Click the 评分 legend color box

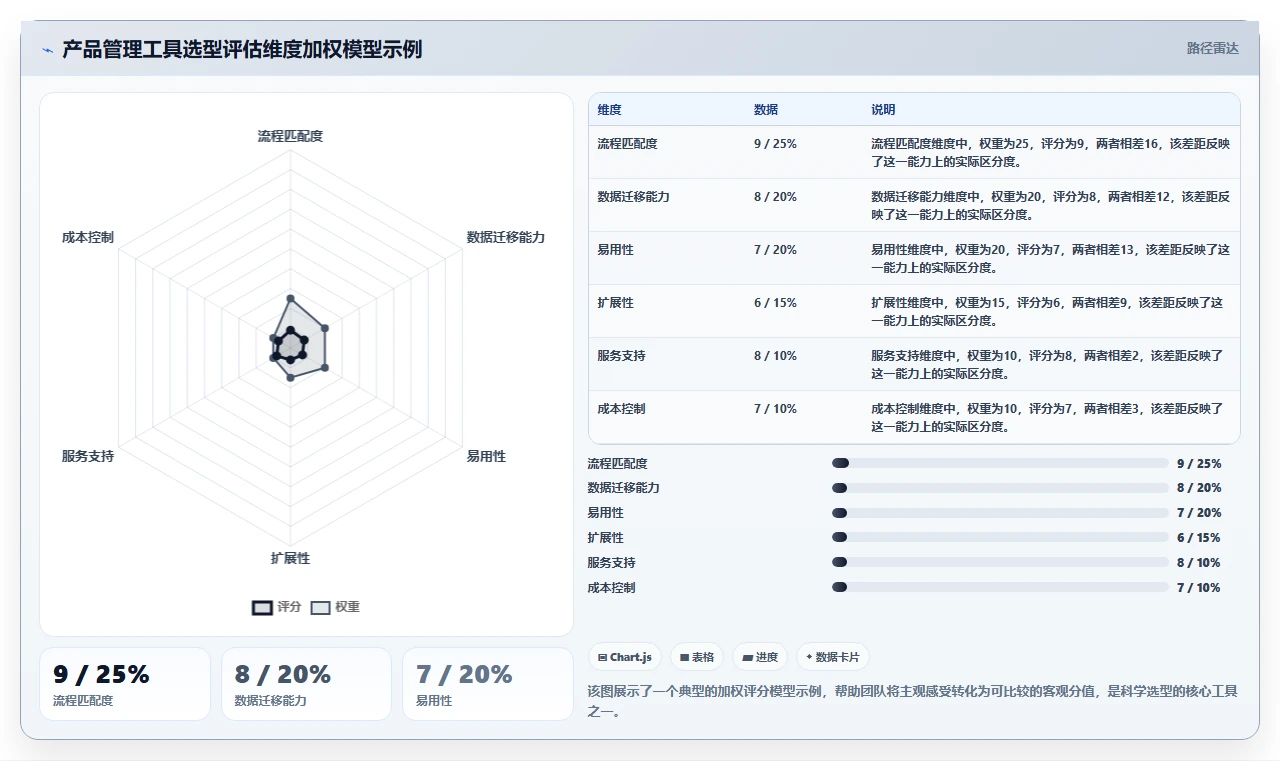pos(262,607)
